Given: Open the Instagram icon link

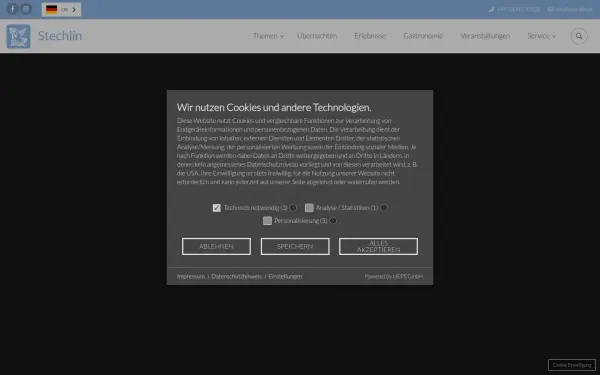Looking at the screenshot, I should click(26, 9).
